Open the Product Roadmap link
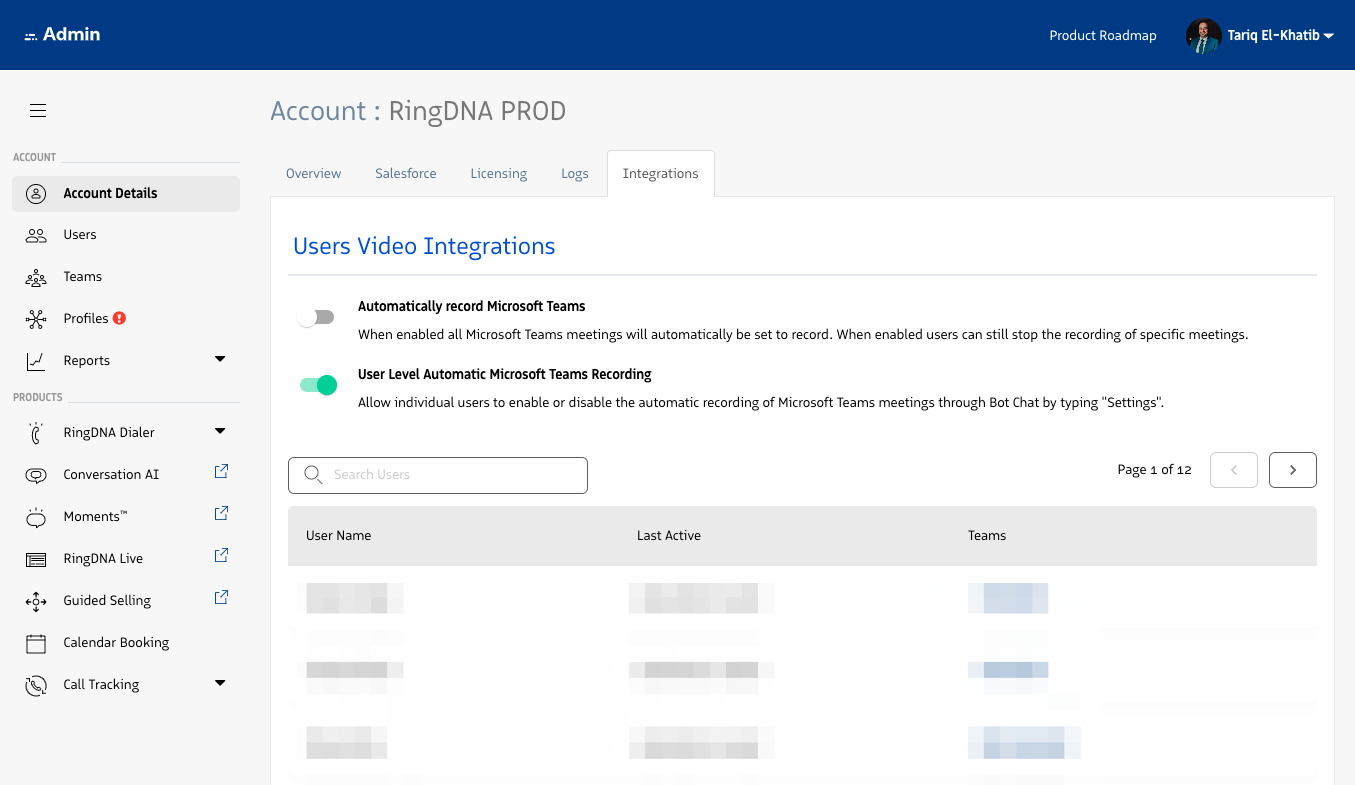This screenshot has height=785, width=1355. coord(1102,36)
